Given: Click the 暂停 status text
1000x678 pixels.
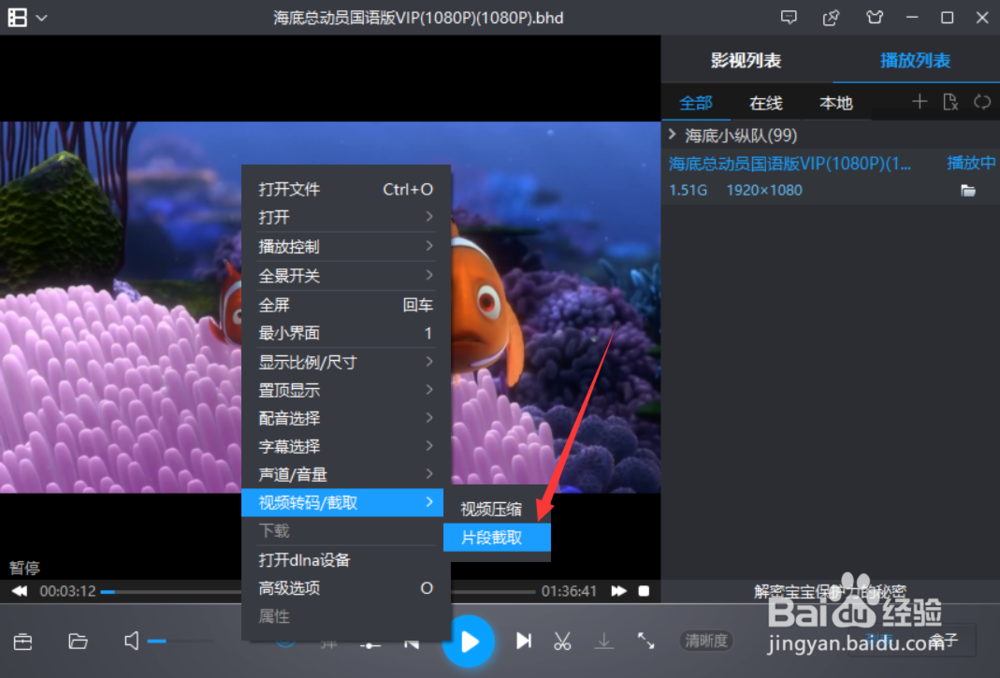Looking at the screenshot, I should click(24, 567).
